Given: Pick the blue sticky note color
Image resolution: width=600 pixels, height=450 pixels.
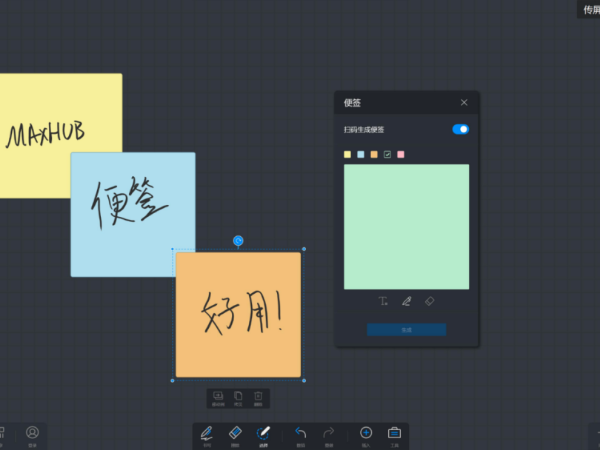Looking at the screenshot, I should tap(361, 154).
